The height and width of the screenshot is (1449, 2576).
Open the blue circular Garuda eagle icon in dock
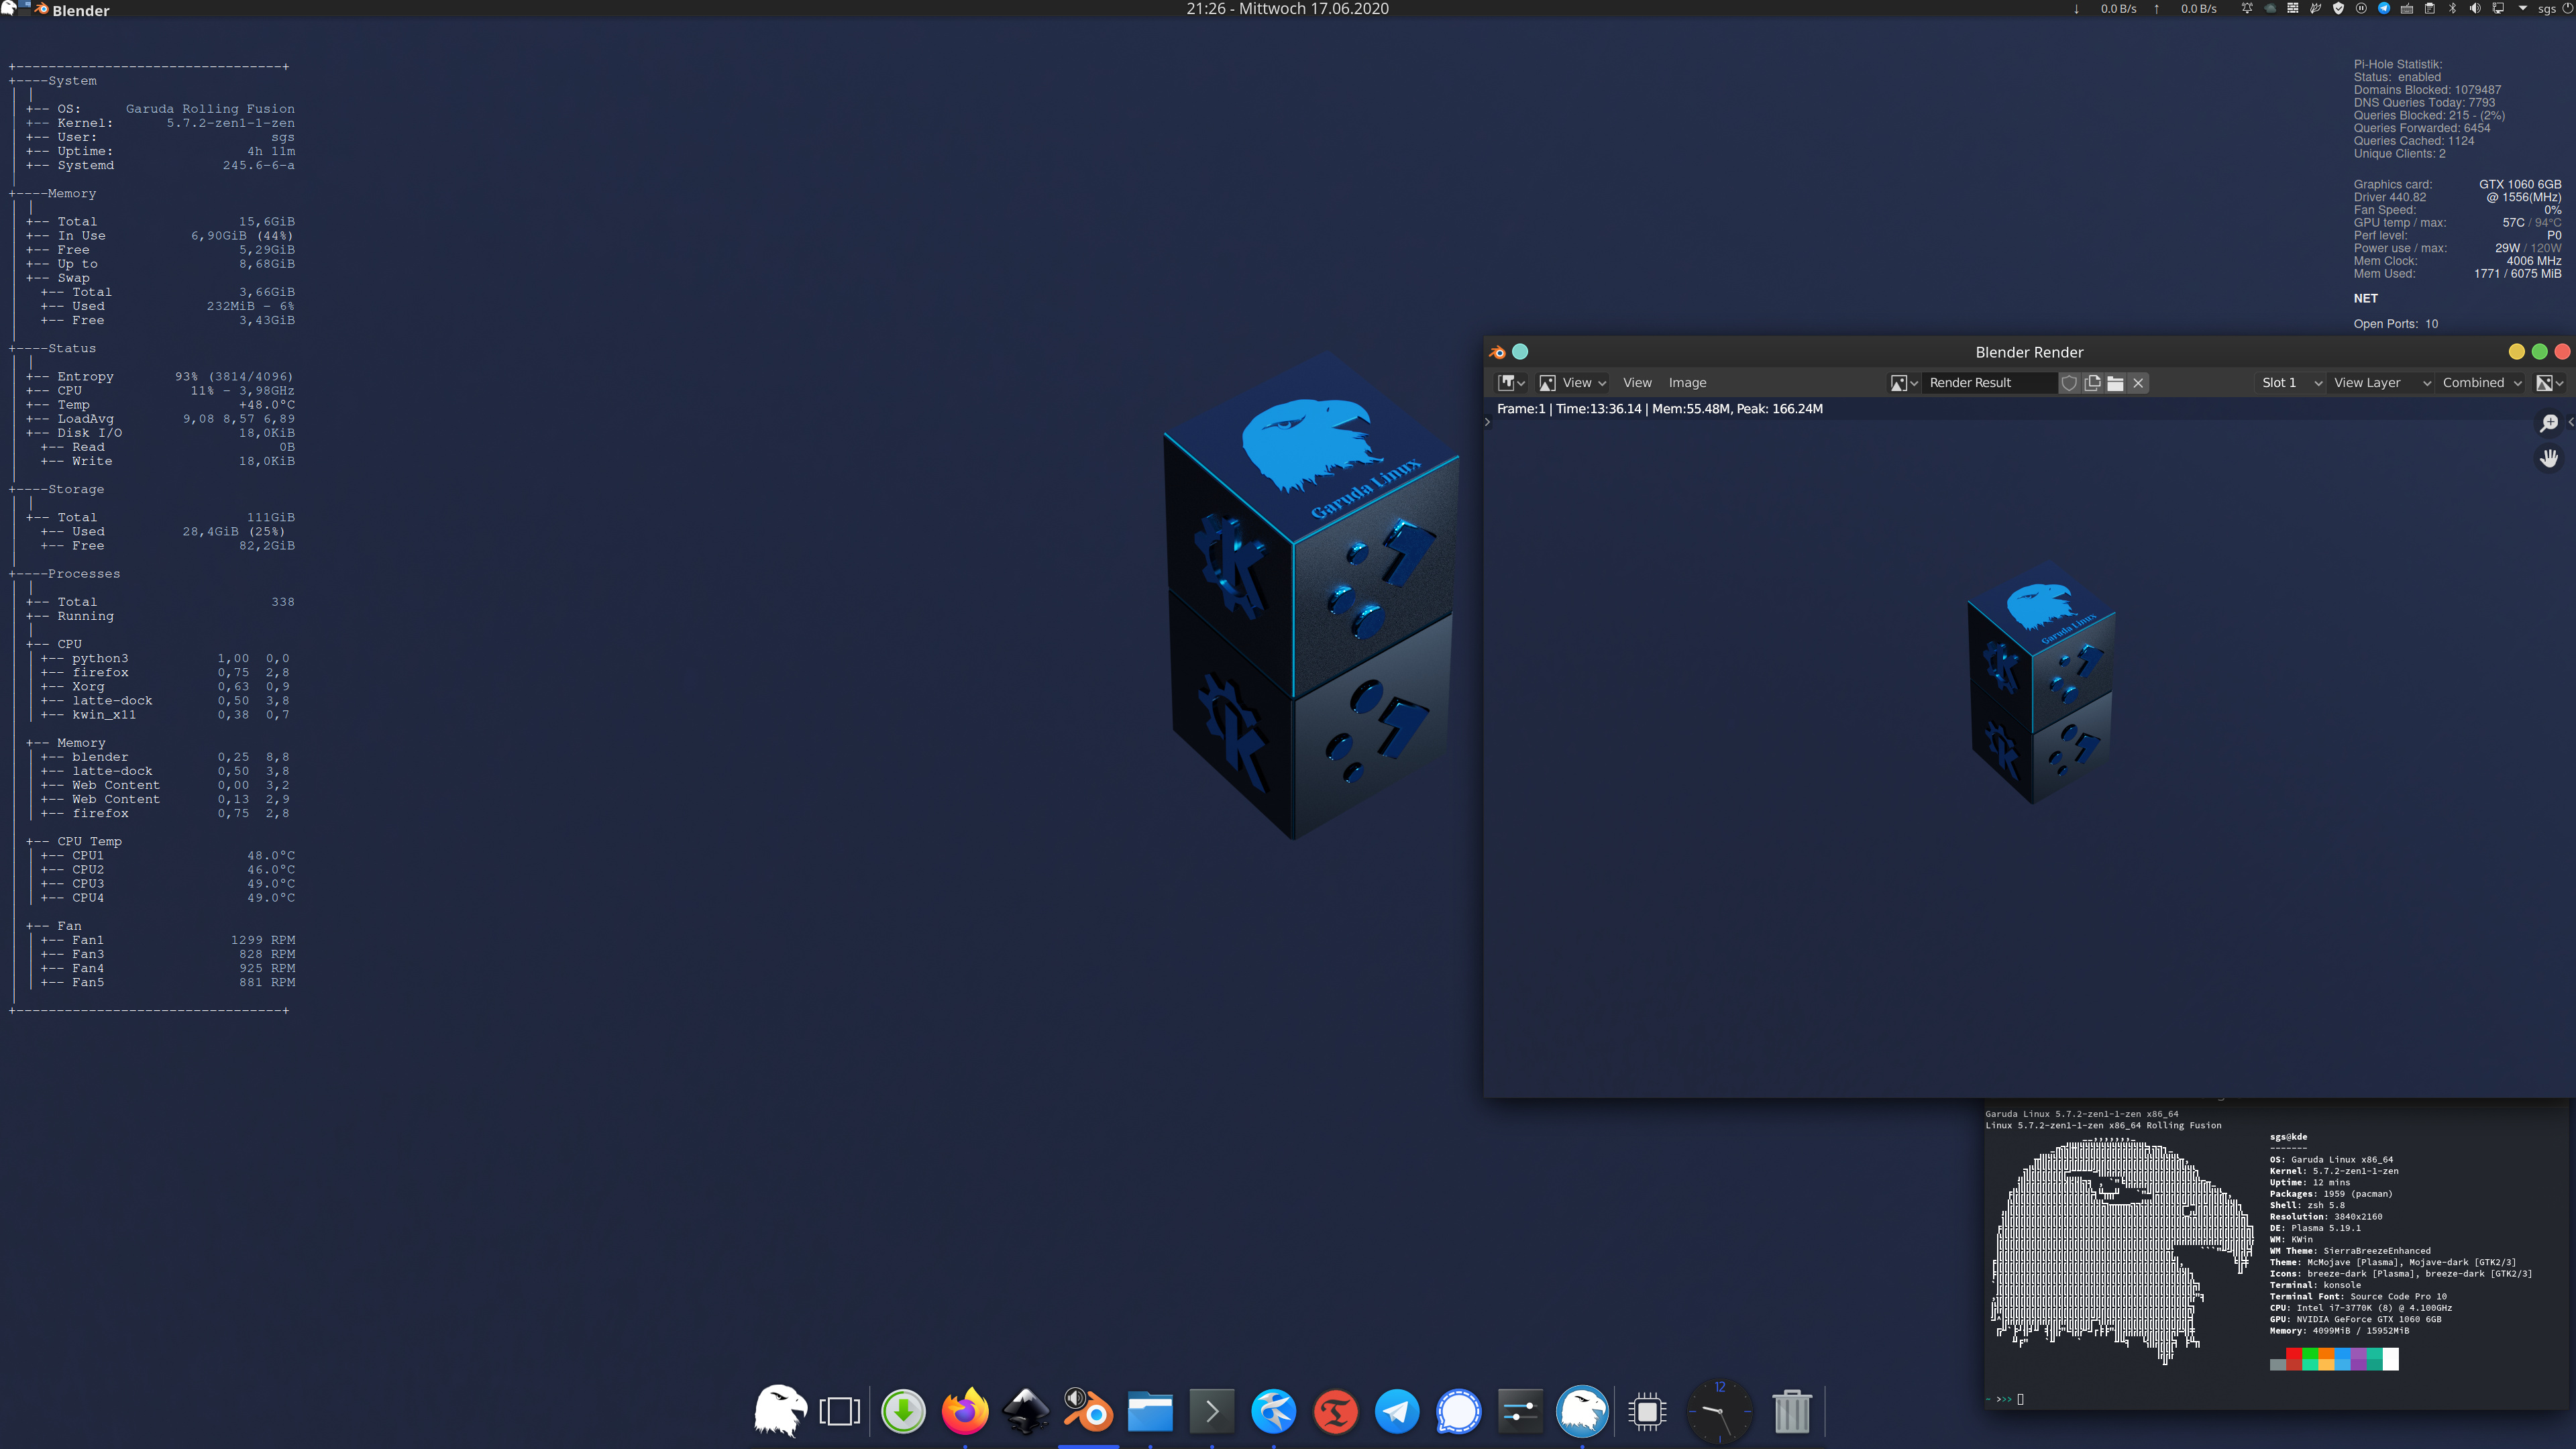(1582, 1411)
